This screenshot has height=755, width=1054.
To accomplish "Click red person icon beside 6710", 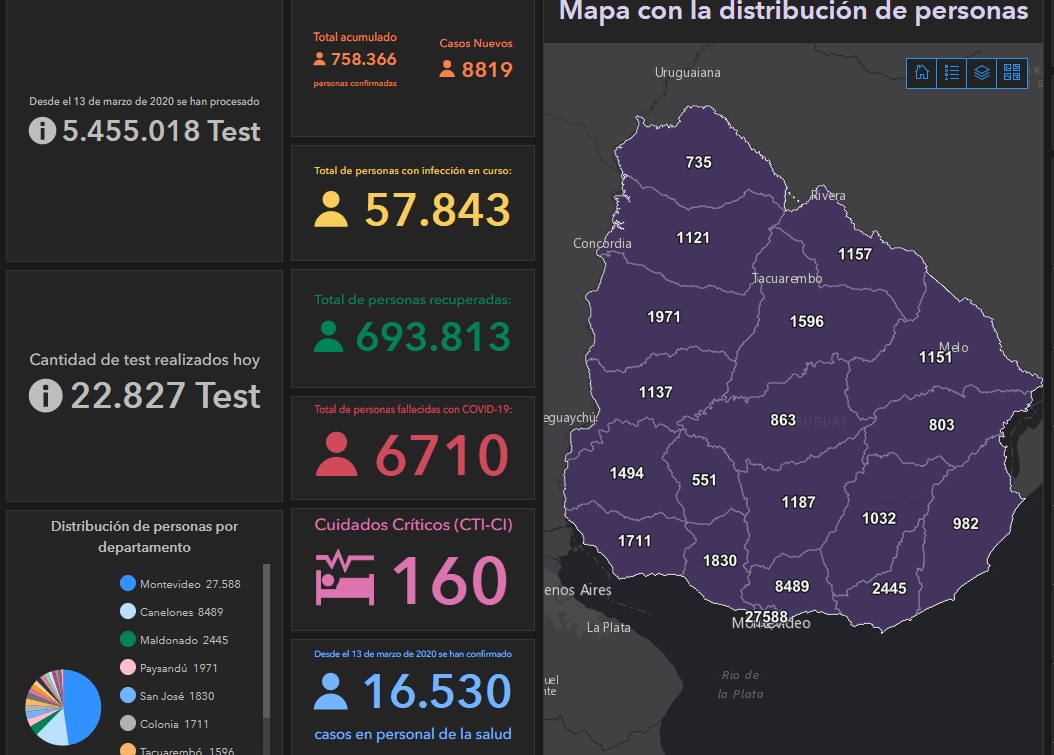I will point(337,455).
